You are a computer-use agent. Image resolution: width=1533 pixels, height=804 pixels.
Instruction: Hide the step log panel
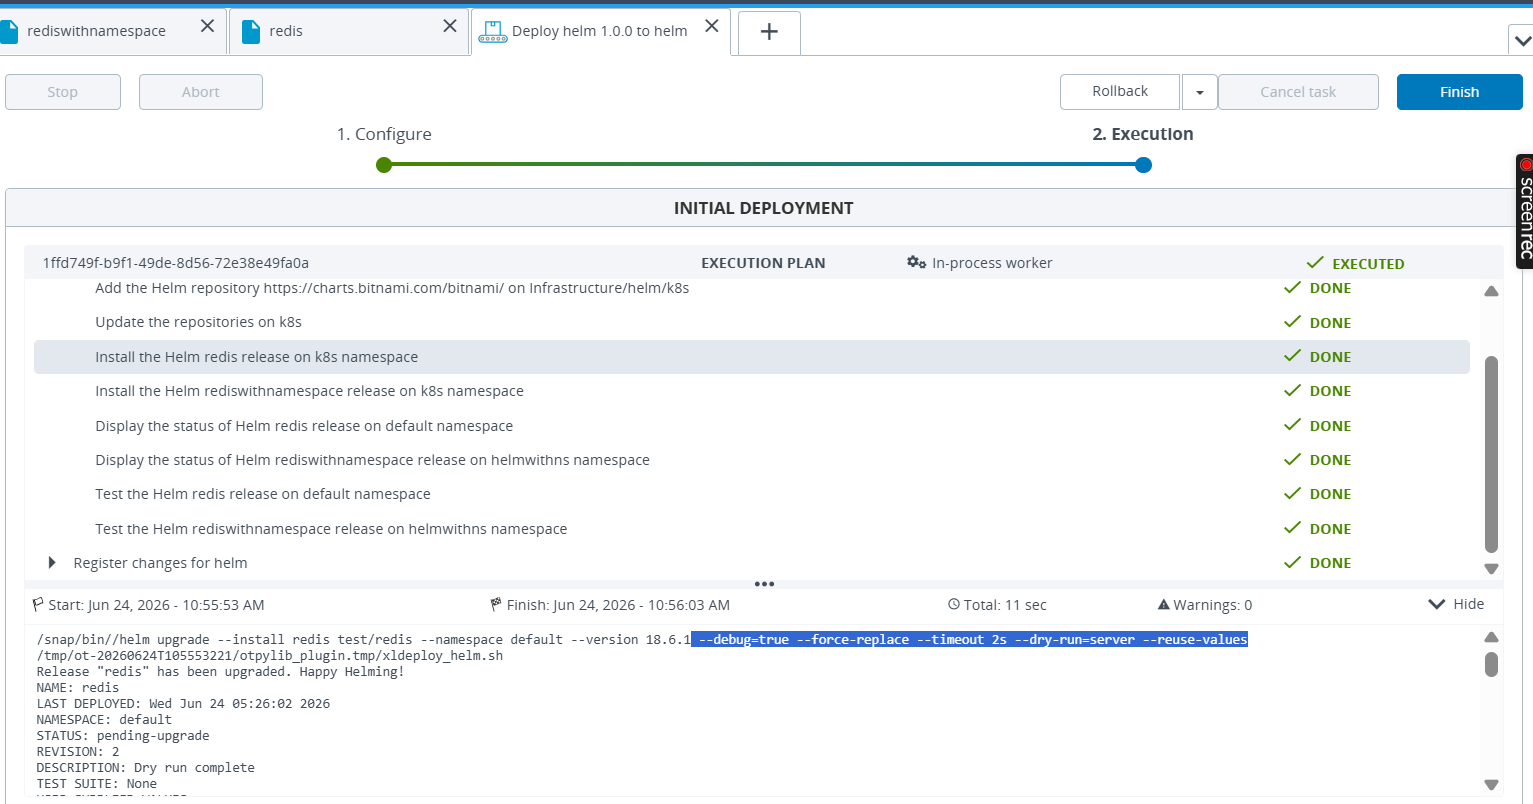[1456, 604]
